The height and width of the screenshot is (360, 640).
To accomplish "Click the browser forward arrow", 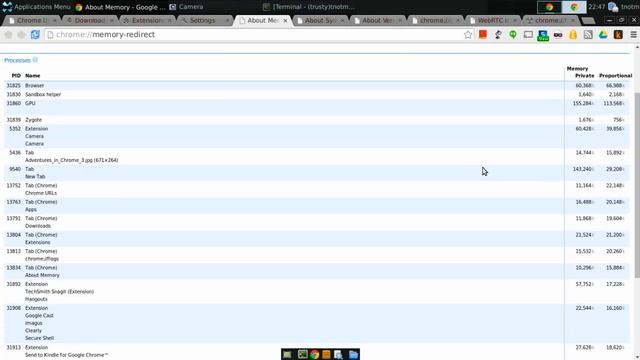I will pyautogui.click(x=21, y=35).
